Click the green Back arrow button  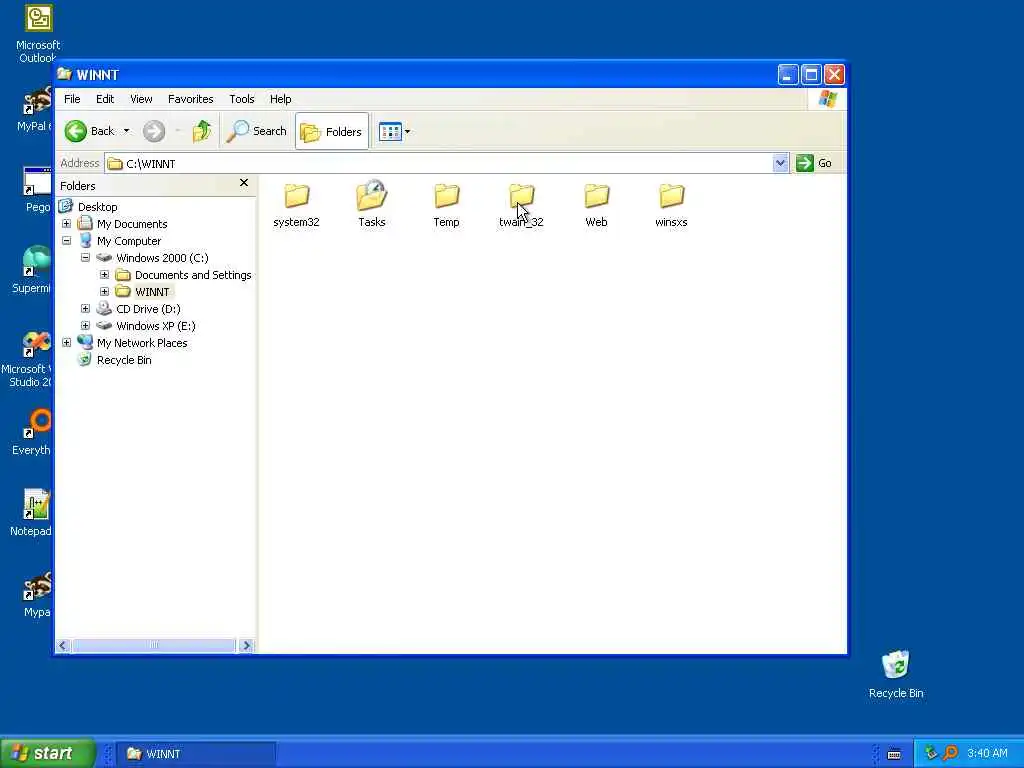click(76, 131)
